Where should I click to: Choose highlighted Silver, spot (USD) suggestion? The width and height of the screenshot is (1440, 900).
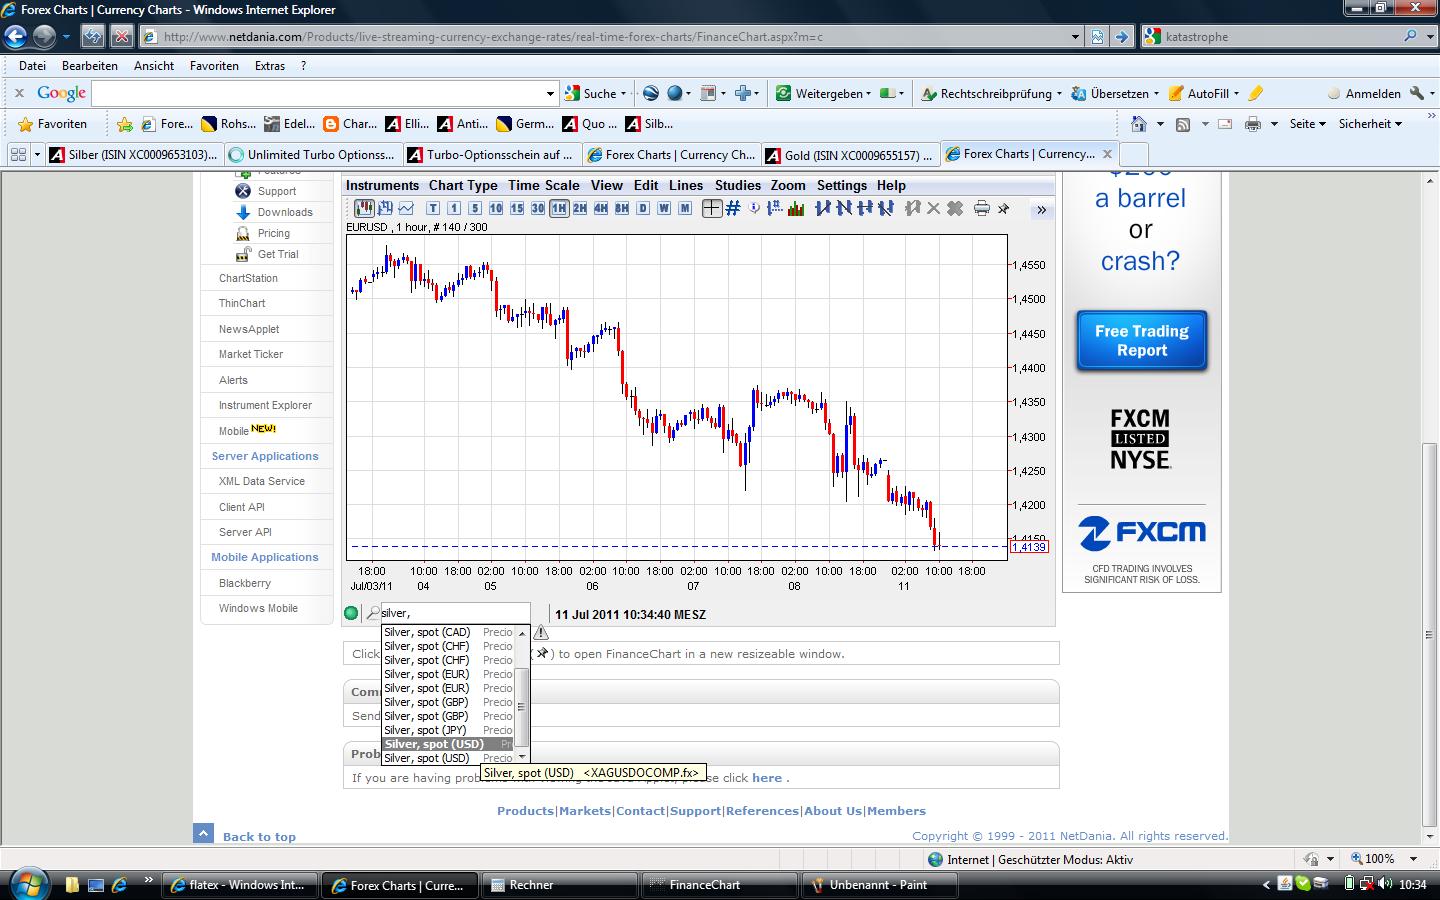[434, 744]
